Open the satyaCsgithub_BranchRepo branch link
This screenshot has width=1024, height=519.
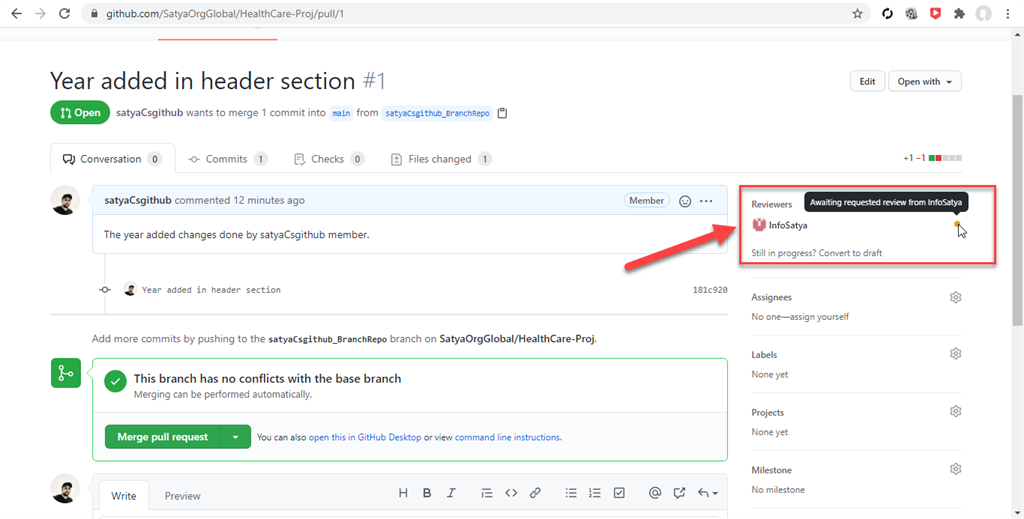[437, 113]
